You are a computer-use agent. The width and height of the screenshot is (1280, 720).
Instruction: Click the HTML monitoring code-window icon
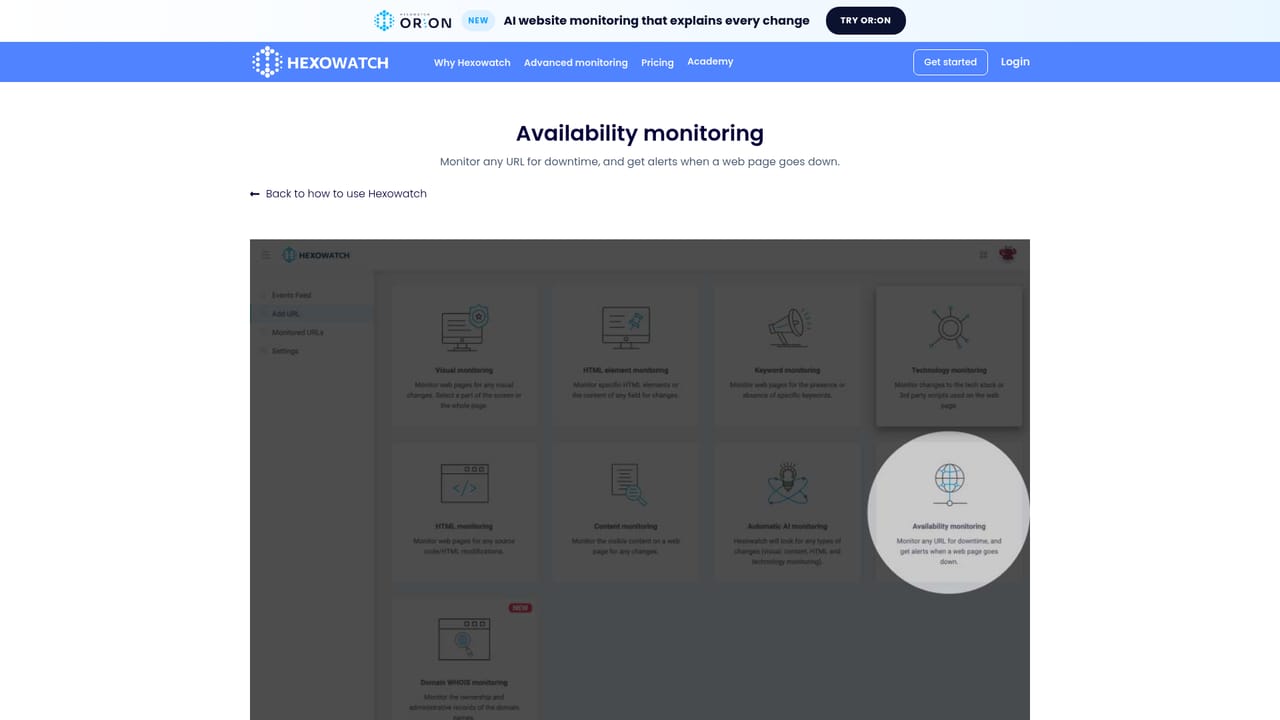(x=465, y=484)
